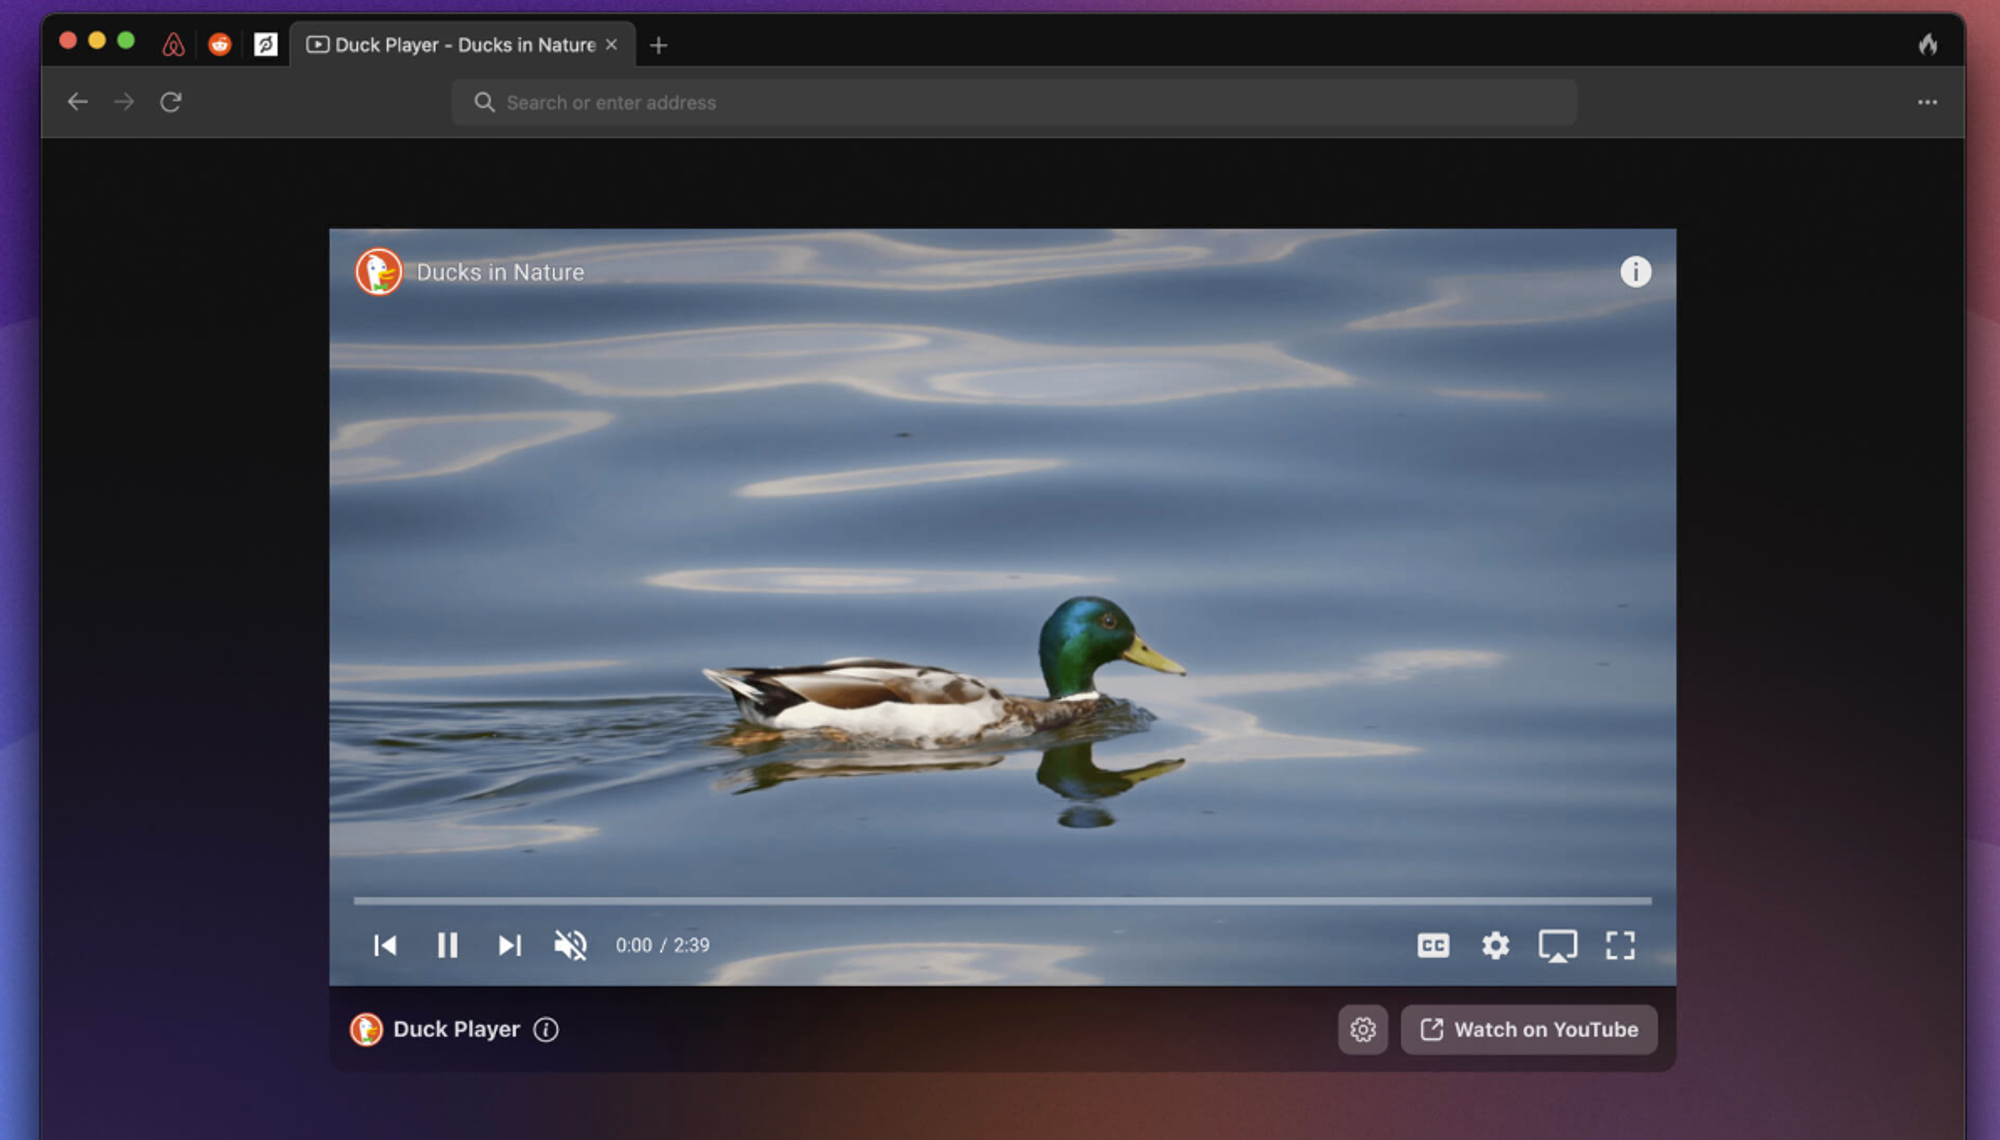2000x1140 pixels.
Task: Open the pinned Airbnb tab
Action: [173, 45]
